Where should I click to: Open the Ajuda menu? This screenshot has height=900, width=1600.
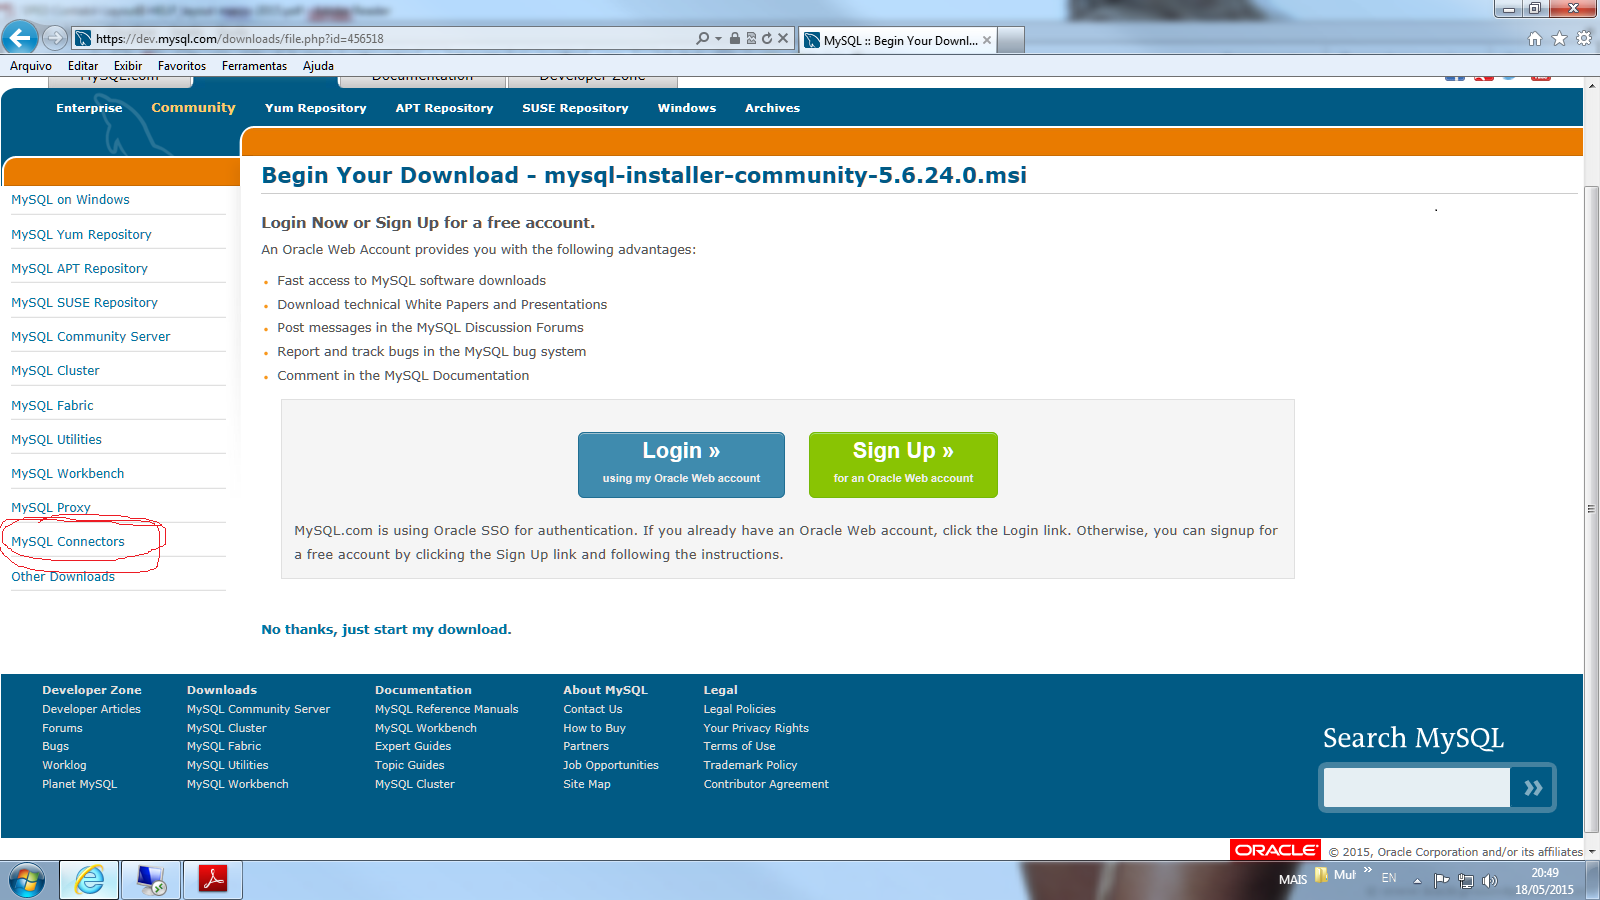(x=318, y=66)
